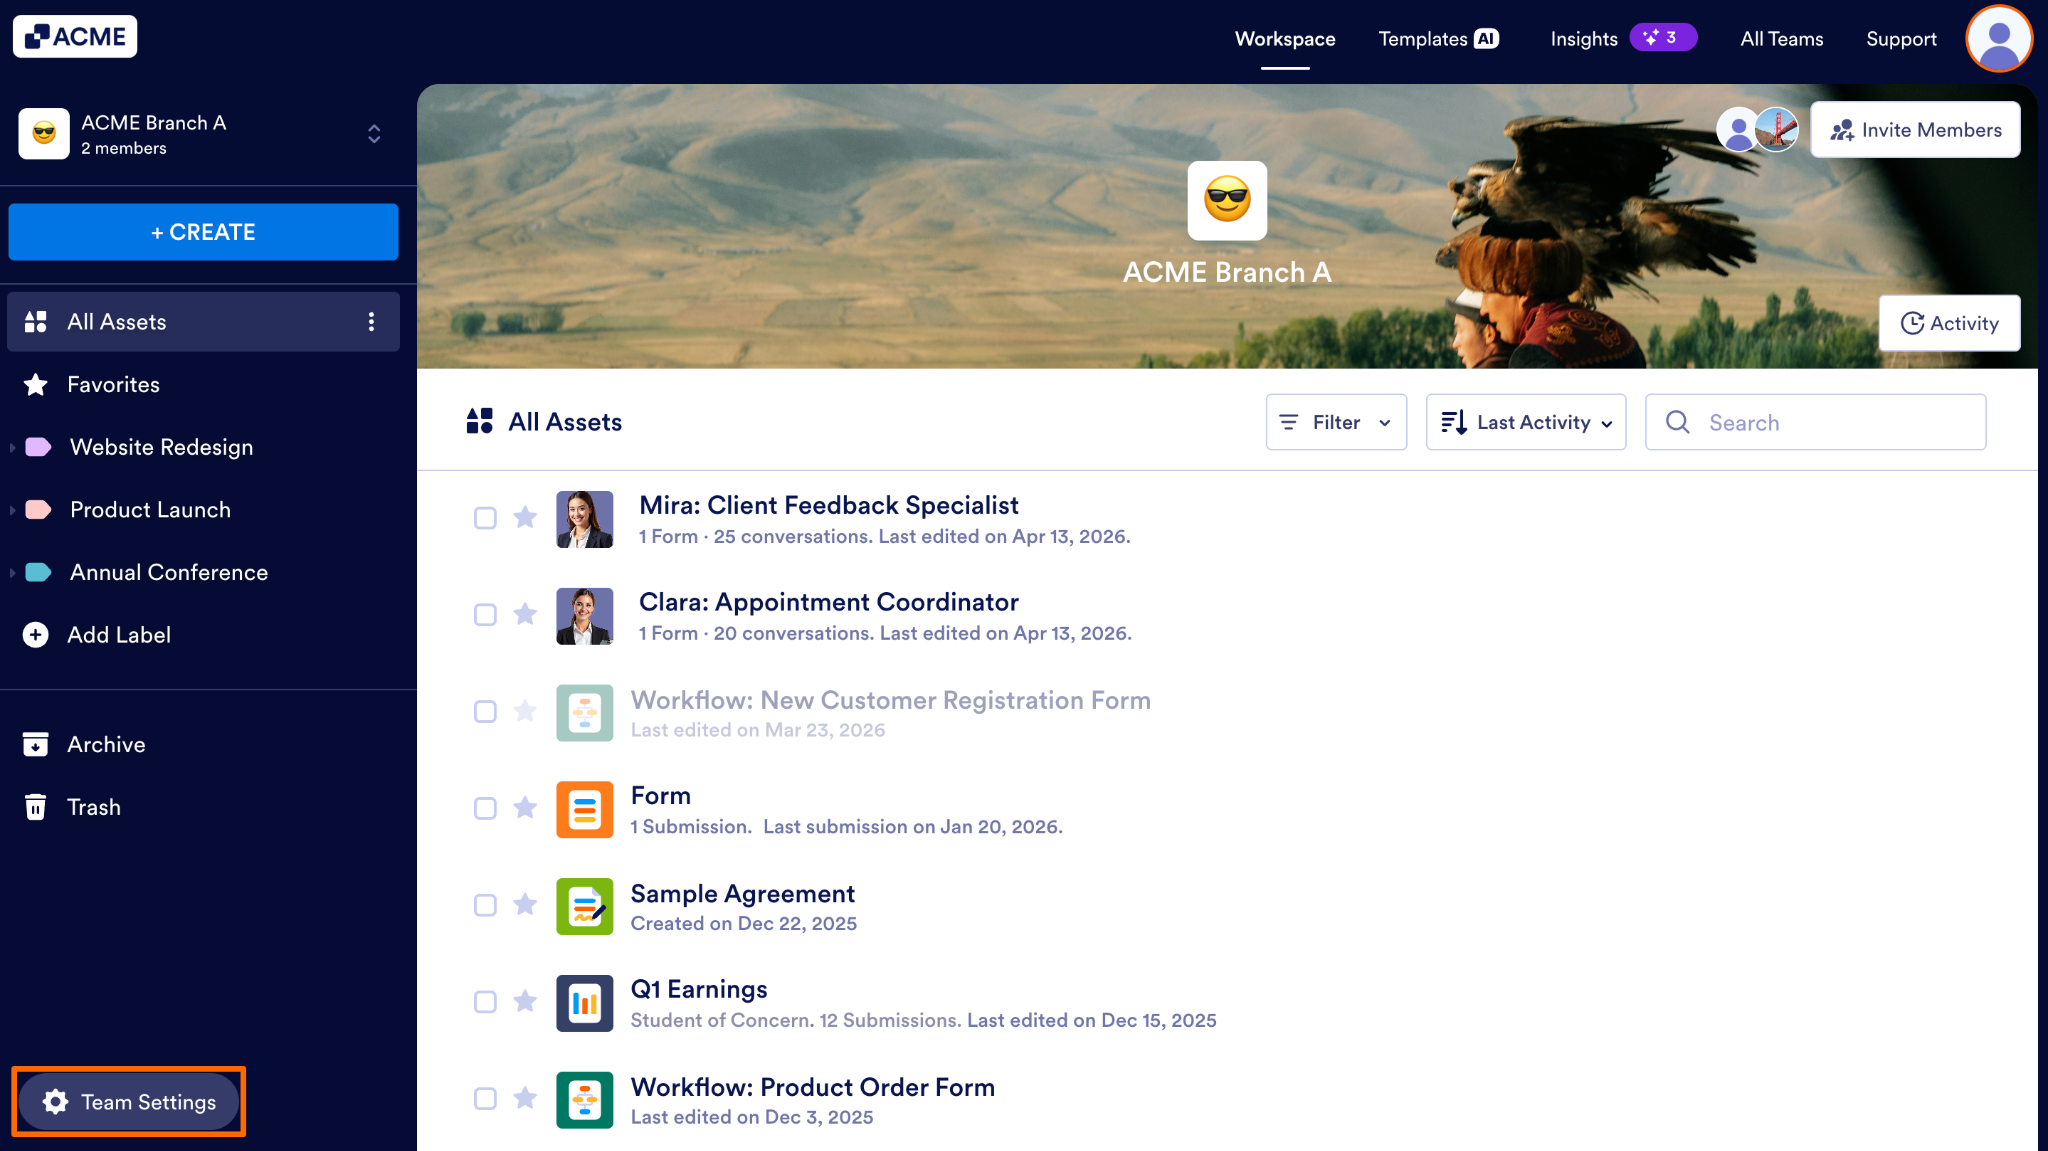Click '2 members' text under team name
Viewport: 2048px width, 1151px height.
coord(124,148)
